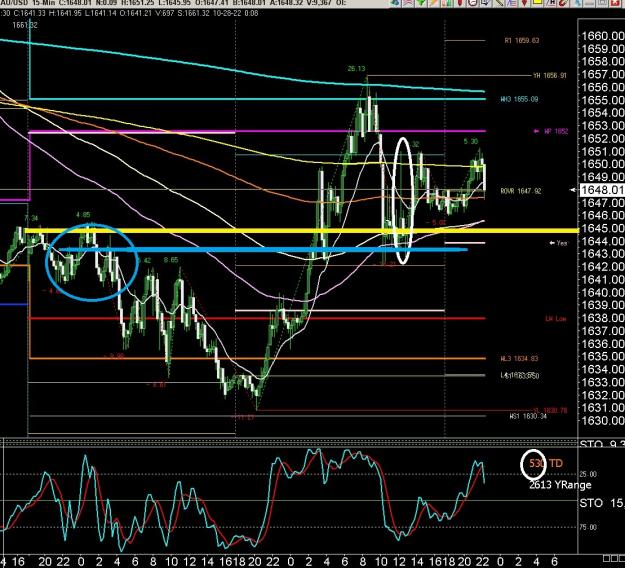Click the blue lines list icon

(x=512, y=3)
